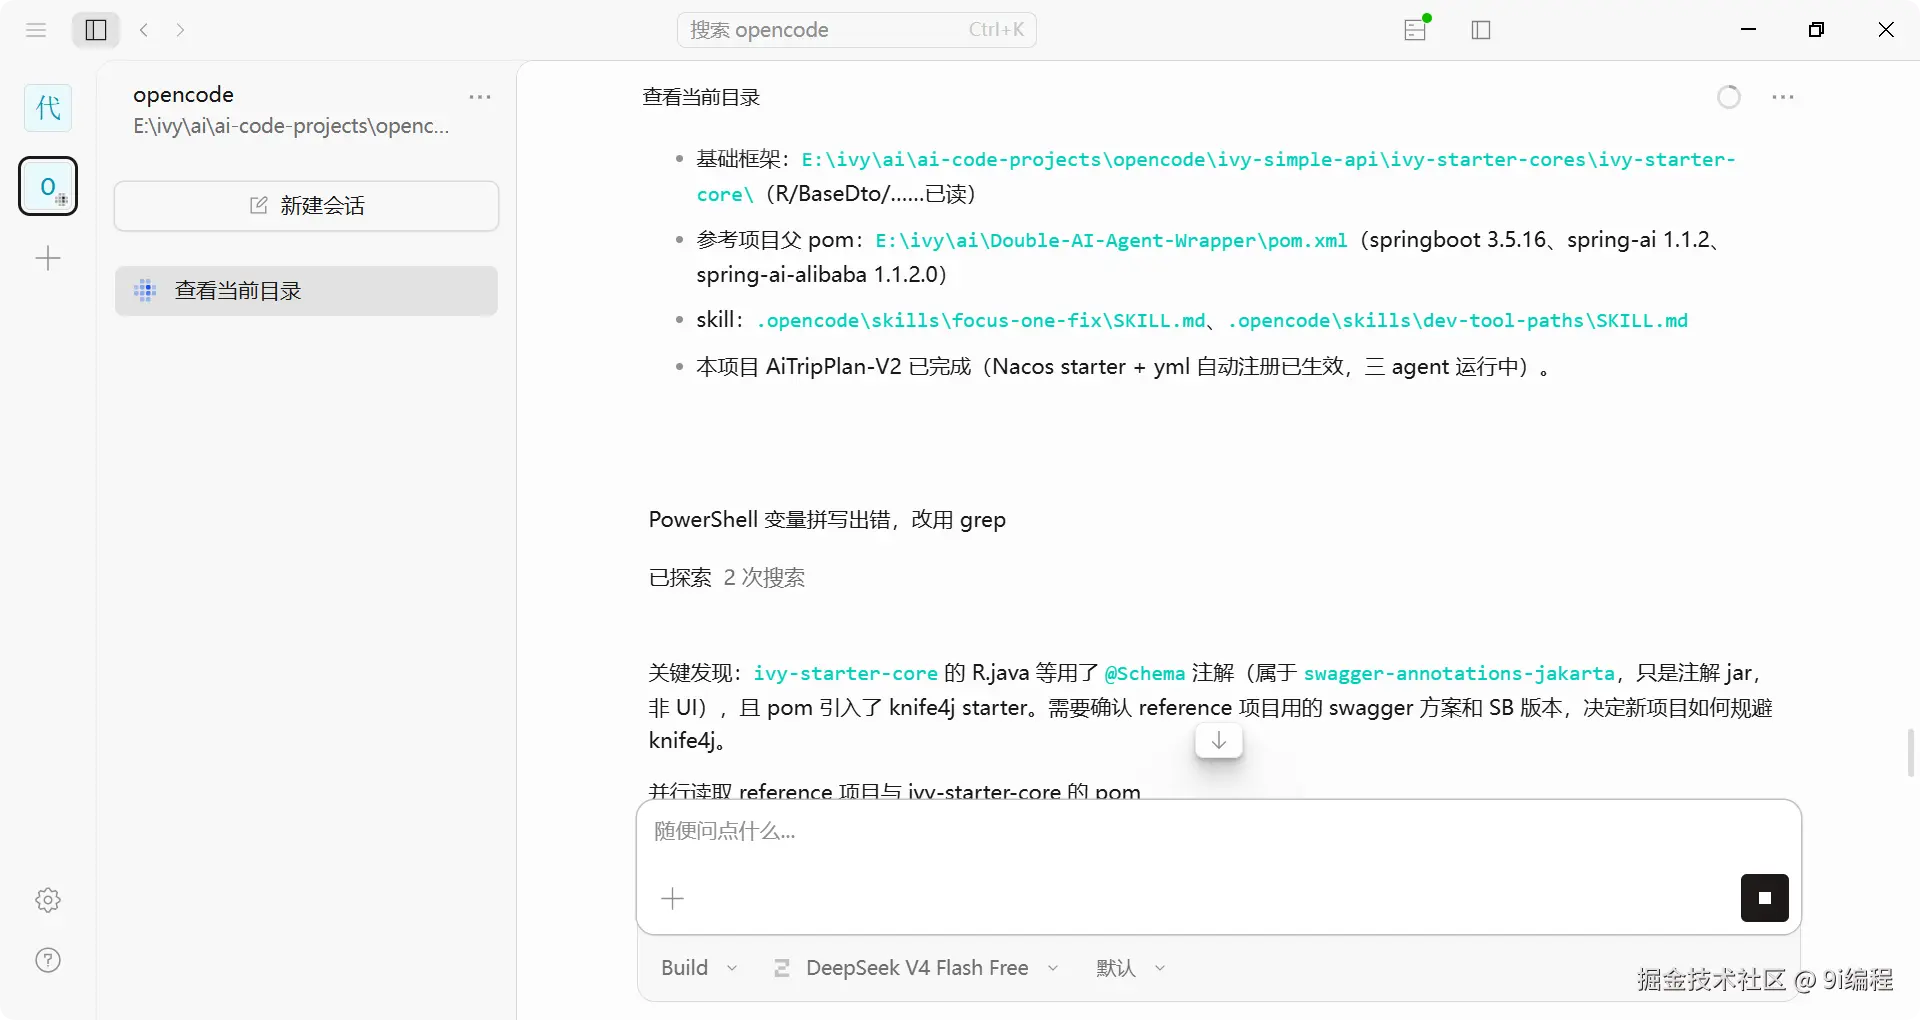Restore down the opencode window
Viewport: 1920px width, 1020px height.
click(x=1817, y=30)
